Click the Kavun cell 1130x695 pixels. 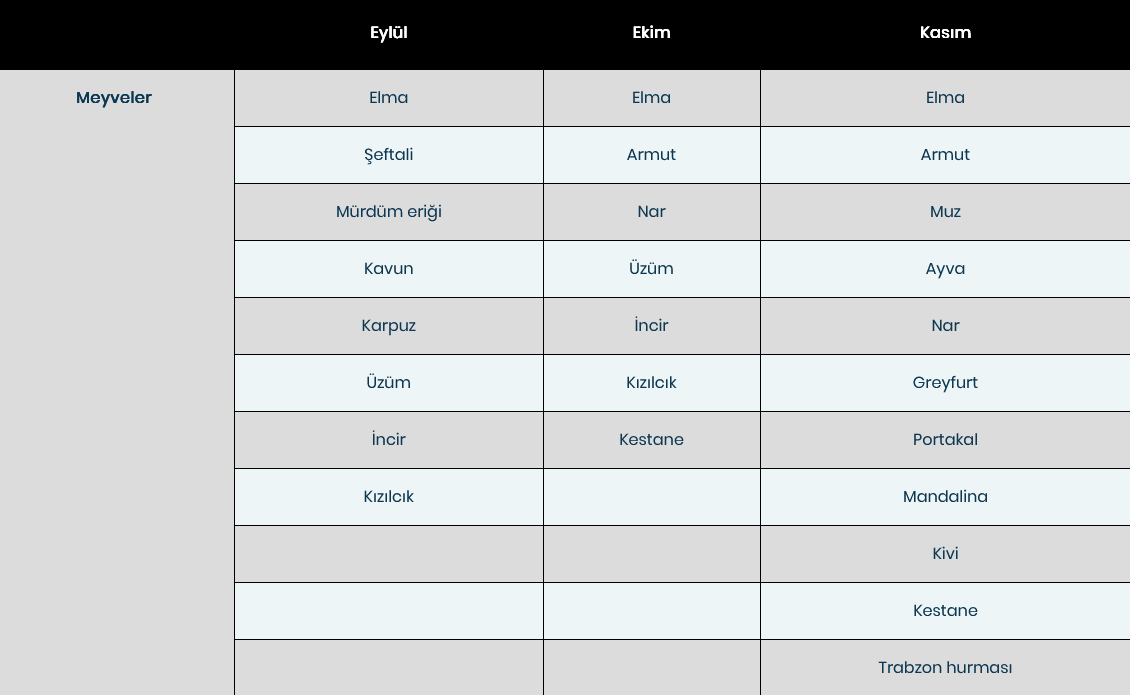coord(388,269)
